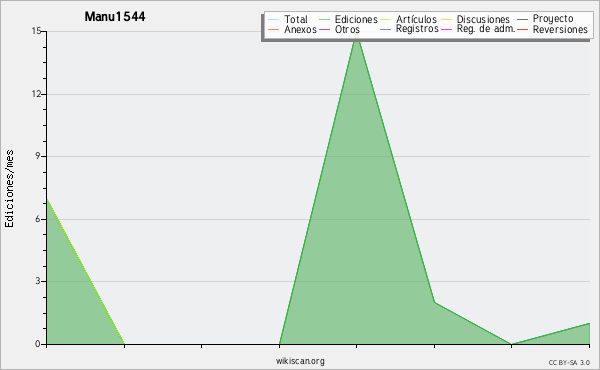This screenshot has width=600, height=370.
Task: Click the 6 value on y-axis
Action: (38, 219)
